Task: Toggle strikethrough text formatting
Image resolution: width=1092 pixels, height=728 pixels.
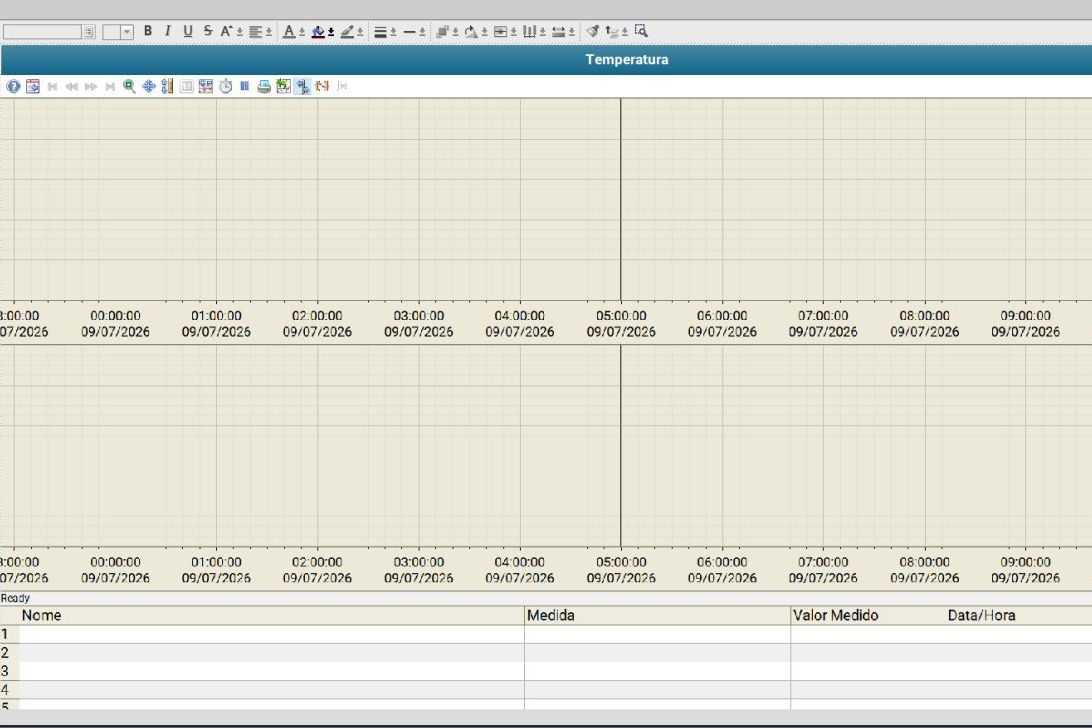Action: click(208, 31)
